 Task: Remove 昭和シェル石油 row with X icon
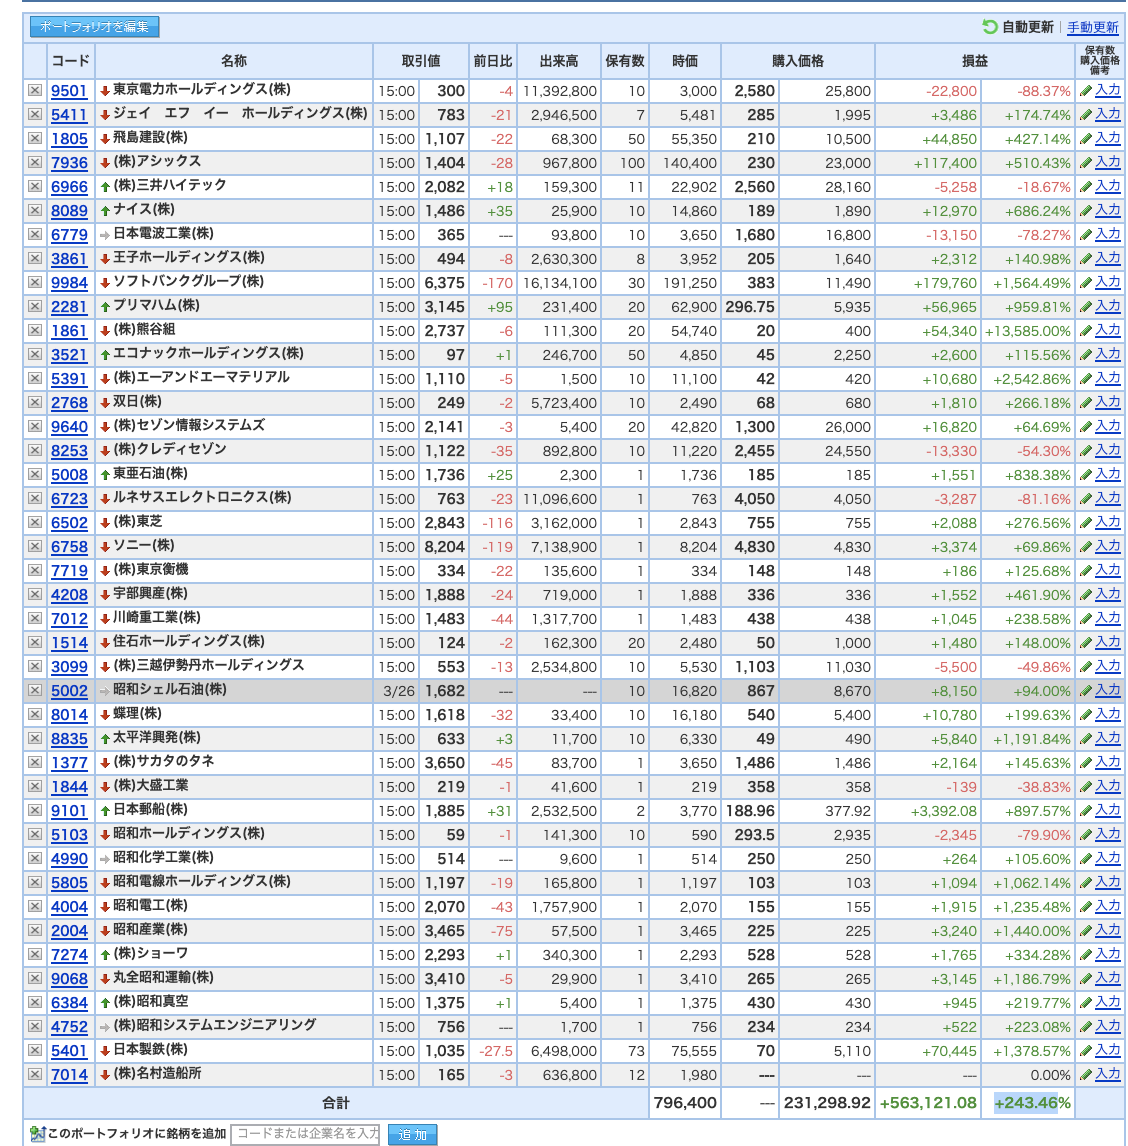click(x=34, y=690)
